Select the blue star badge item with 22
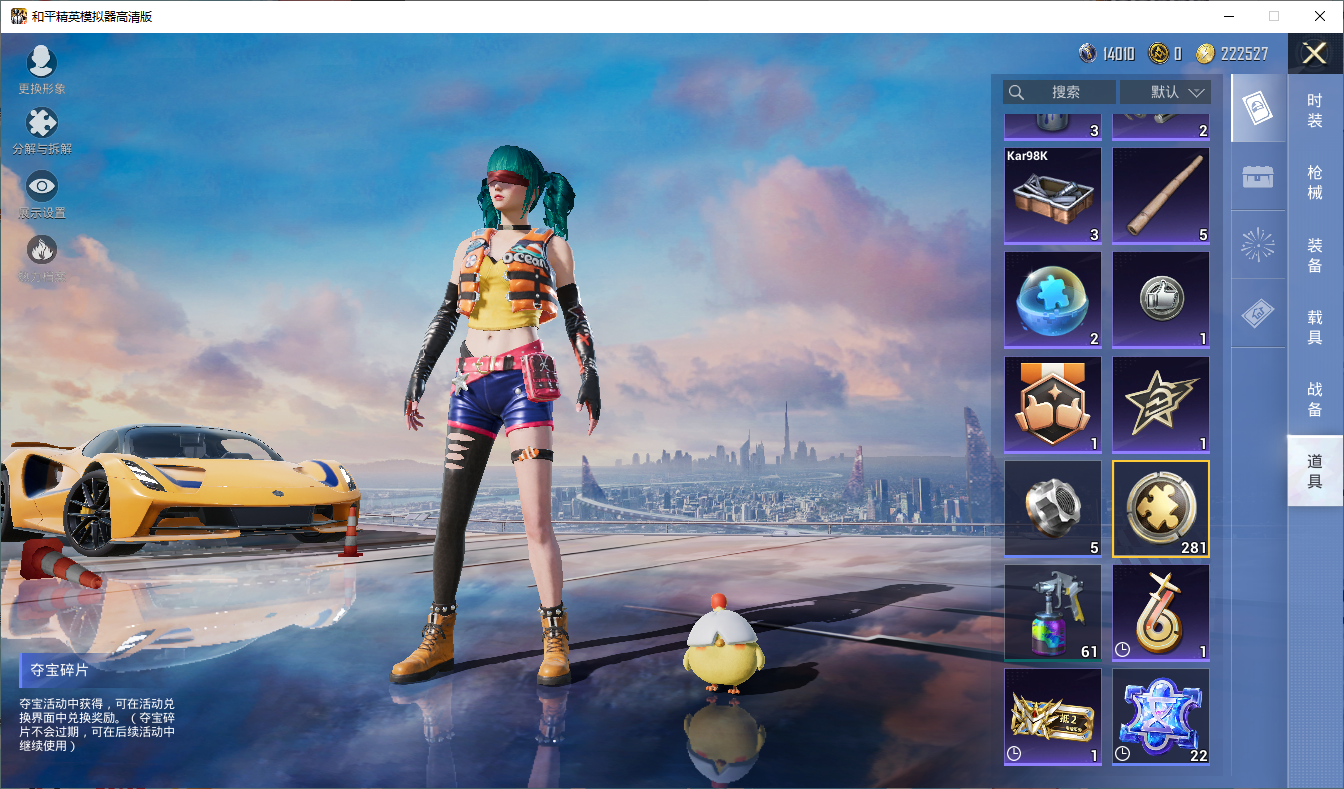The image size is (1344, 789). pyautogui.click(x=1161, y=717)
